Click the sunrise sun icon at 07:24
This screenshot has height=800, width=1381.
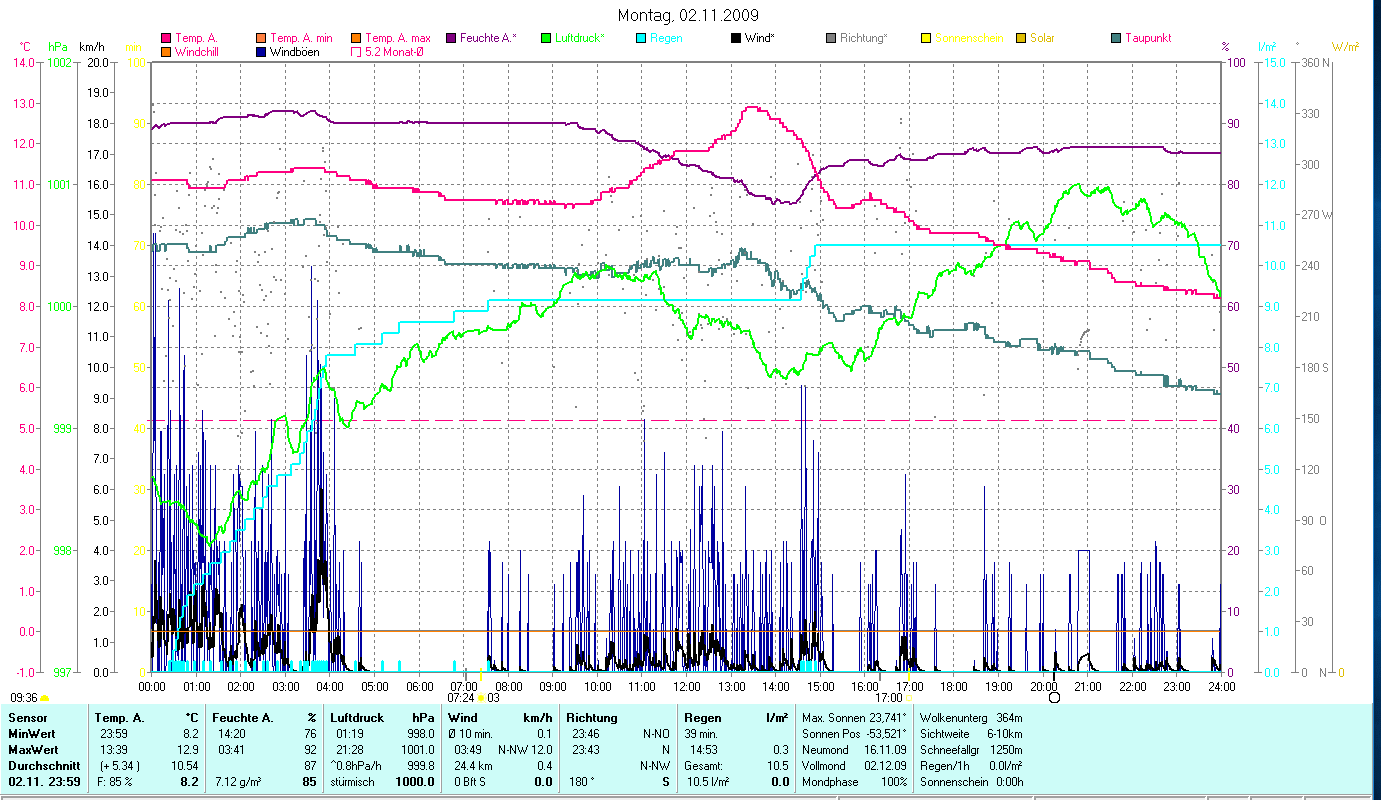tap(481, 698)
